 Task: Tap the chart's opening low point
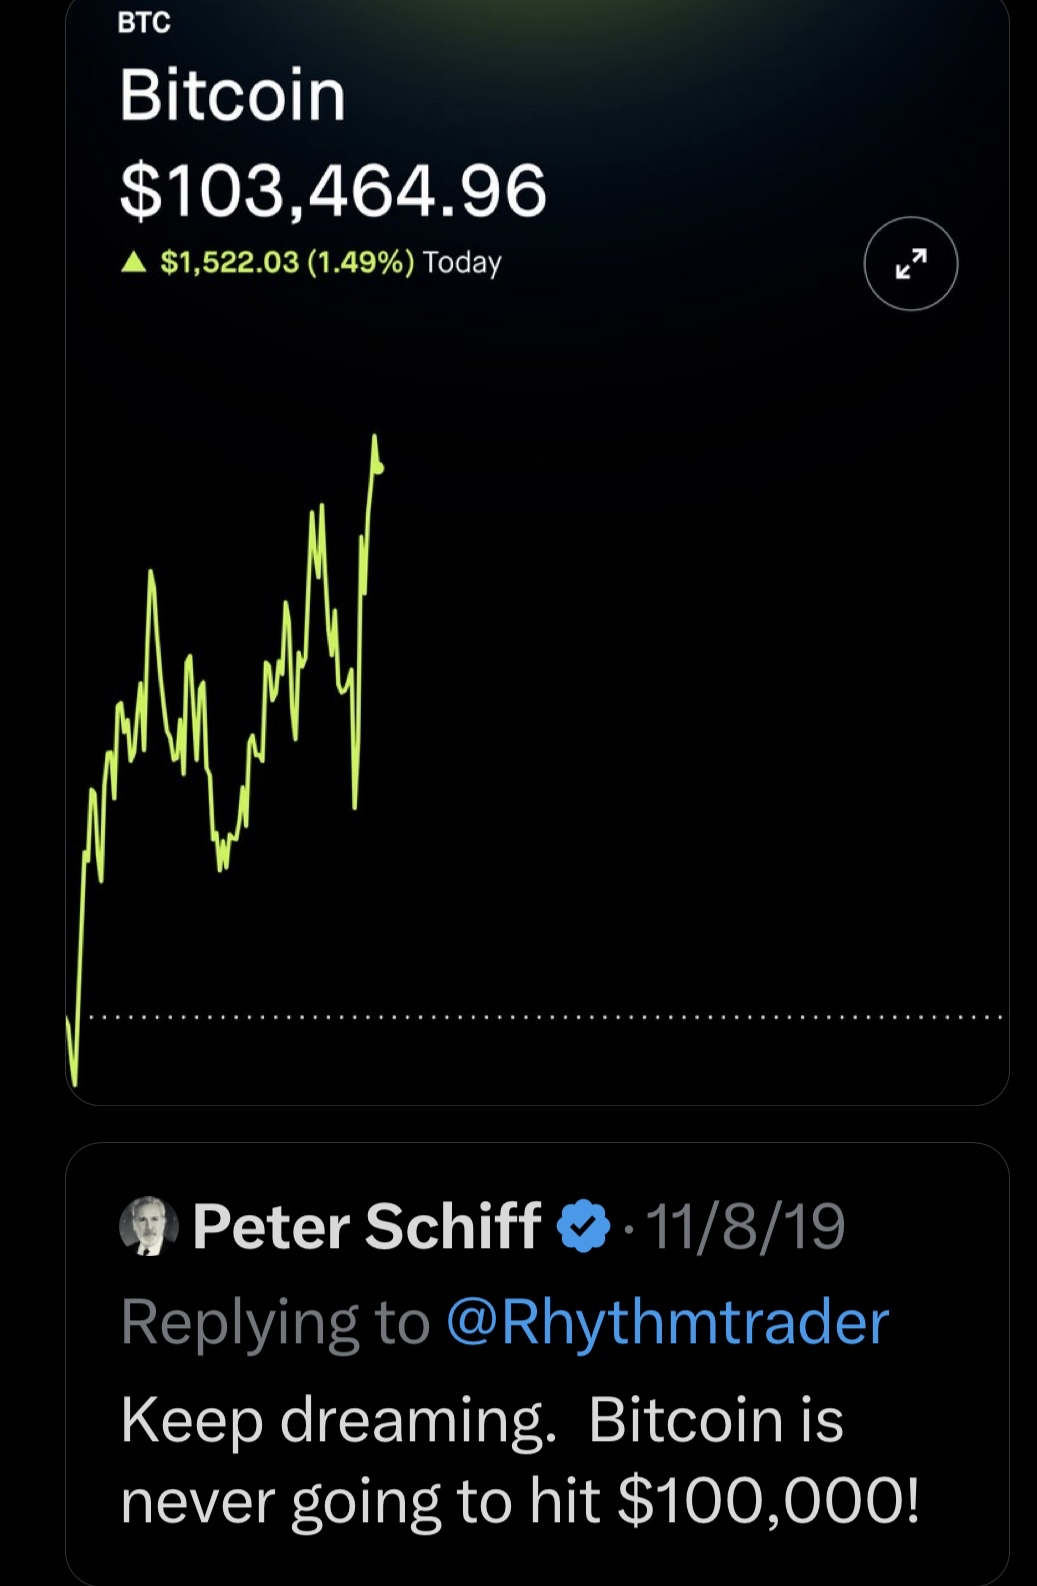coord(75,1081)
